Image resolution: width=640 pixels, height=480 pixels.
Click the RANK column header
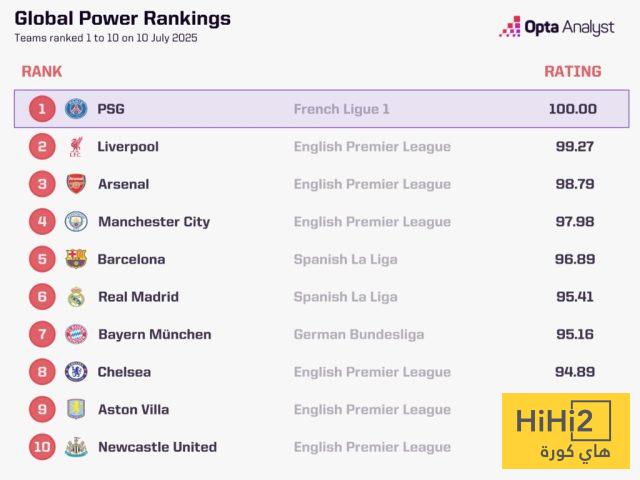(x=41, y=71)
